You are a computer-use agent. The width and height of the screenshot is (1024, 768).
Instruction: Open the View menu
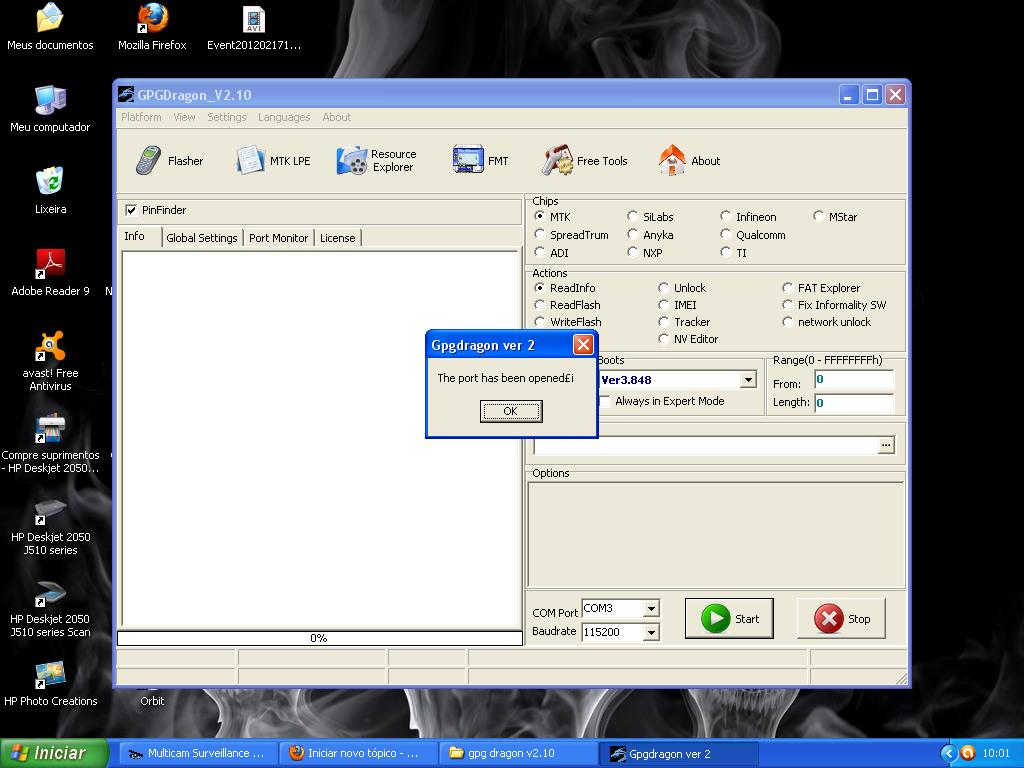(184, 117)
